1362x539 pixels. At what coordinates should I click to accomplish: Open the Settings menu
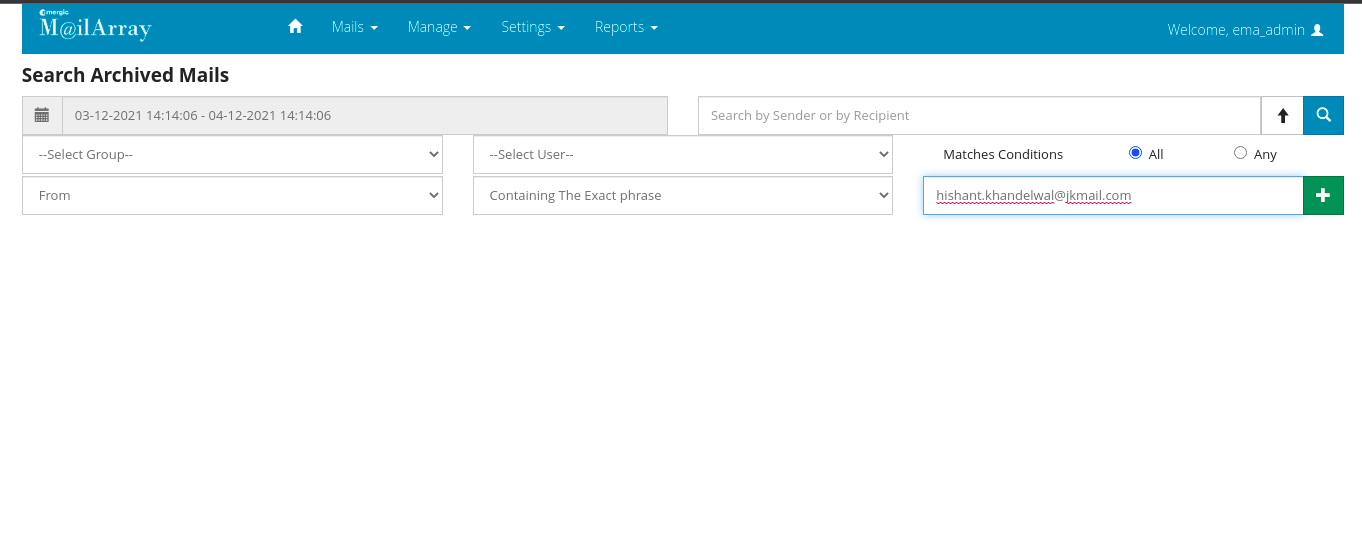point(533,27)
